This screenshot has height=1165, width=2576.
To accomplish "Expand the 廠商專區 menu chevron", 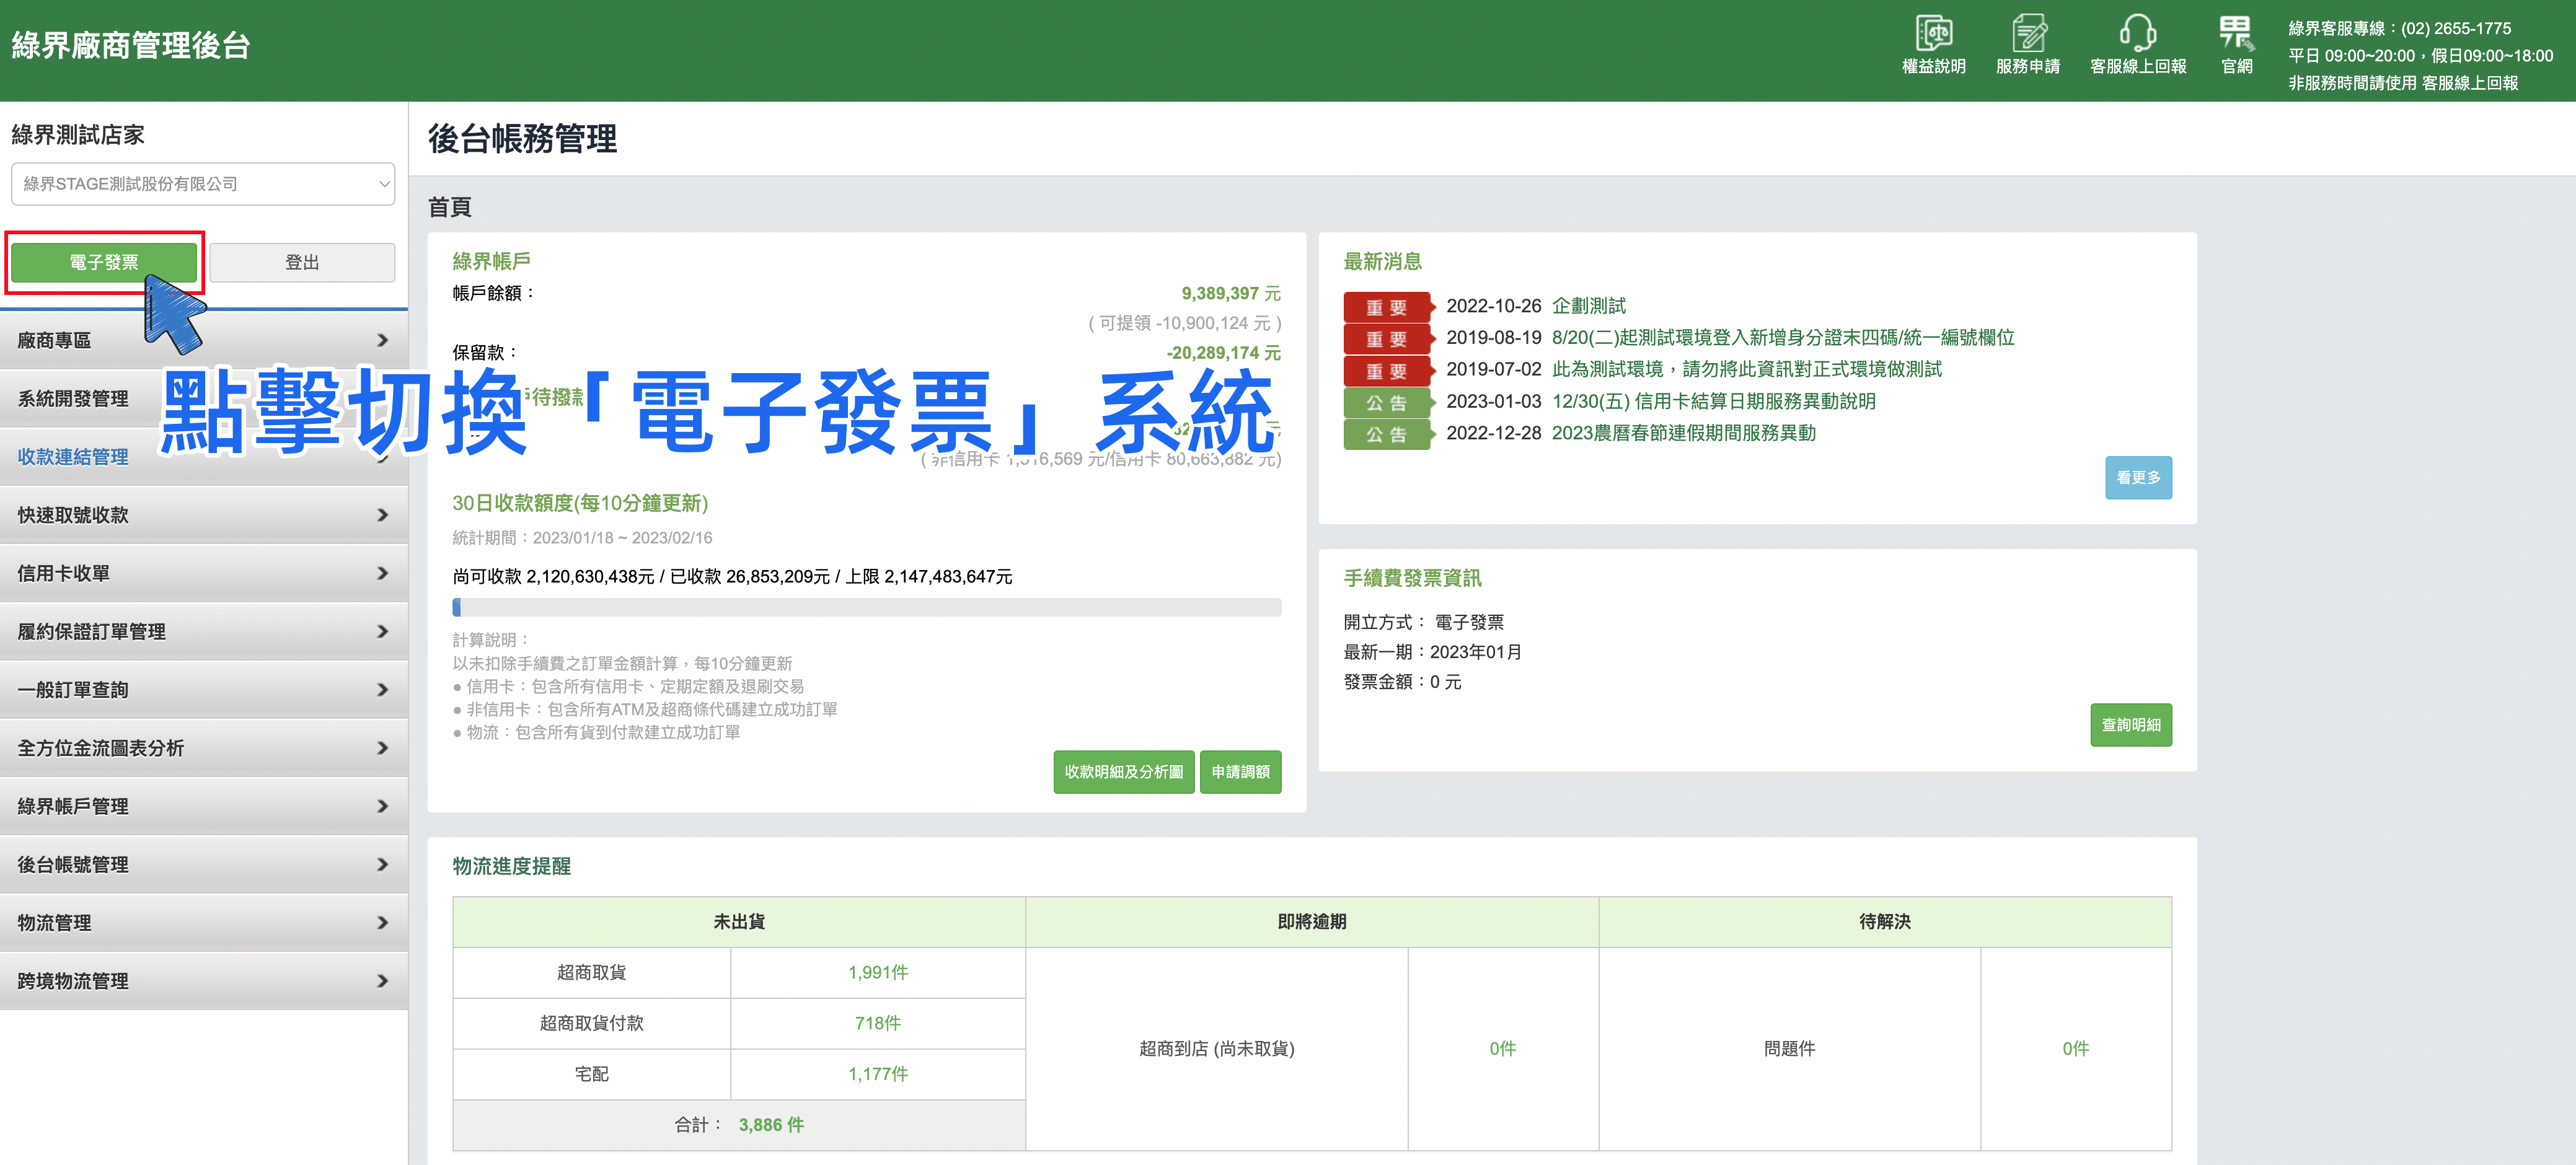I will point(382,340).
